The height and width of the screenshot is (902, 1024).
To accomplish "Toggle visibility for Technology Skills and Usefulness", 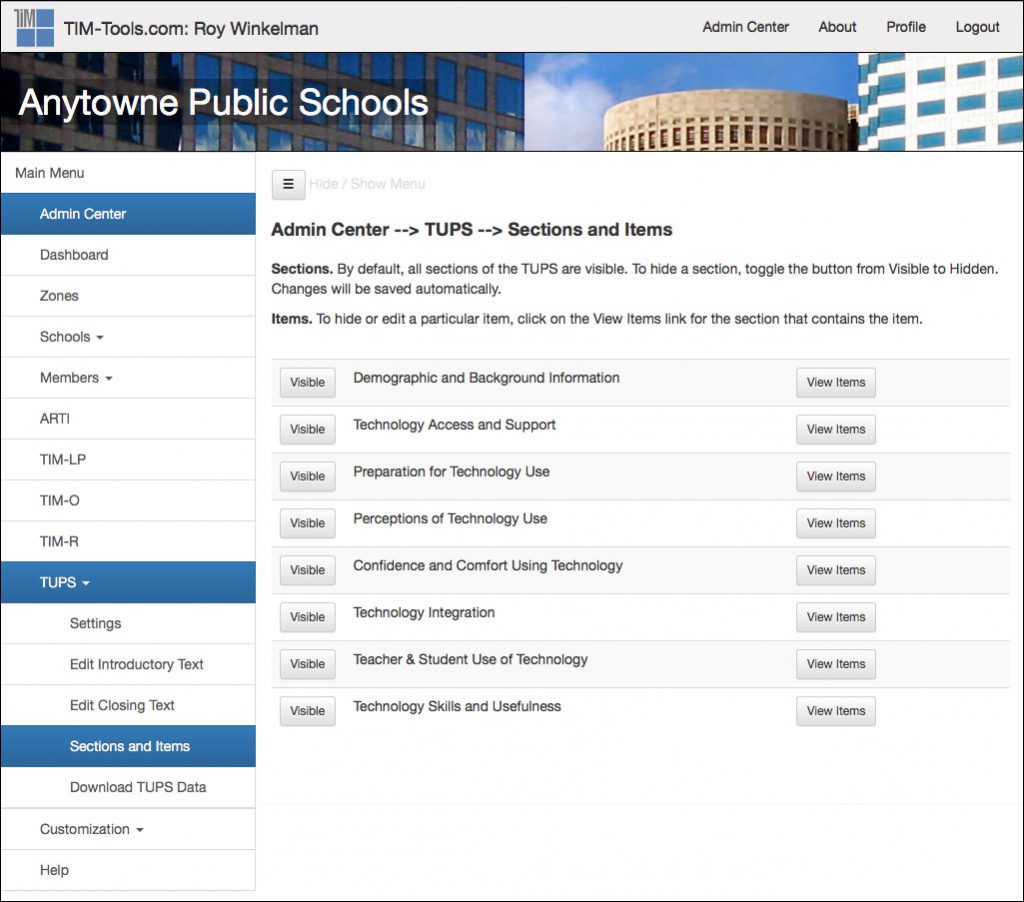I will [x=308, y=711].
